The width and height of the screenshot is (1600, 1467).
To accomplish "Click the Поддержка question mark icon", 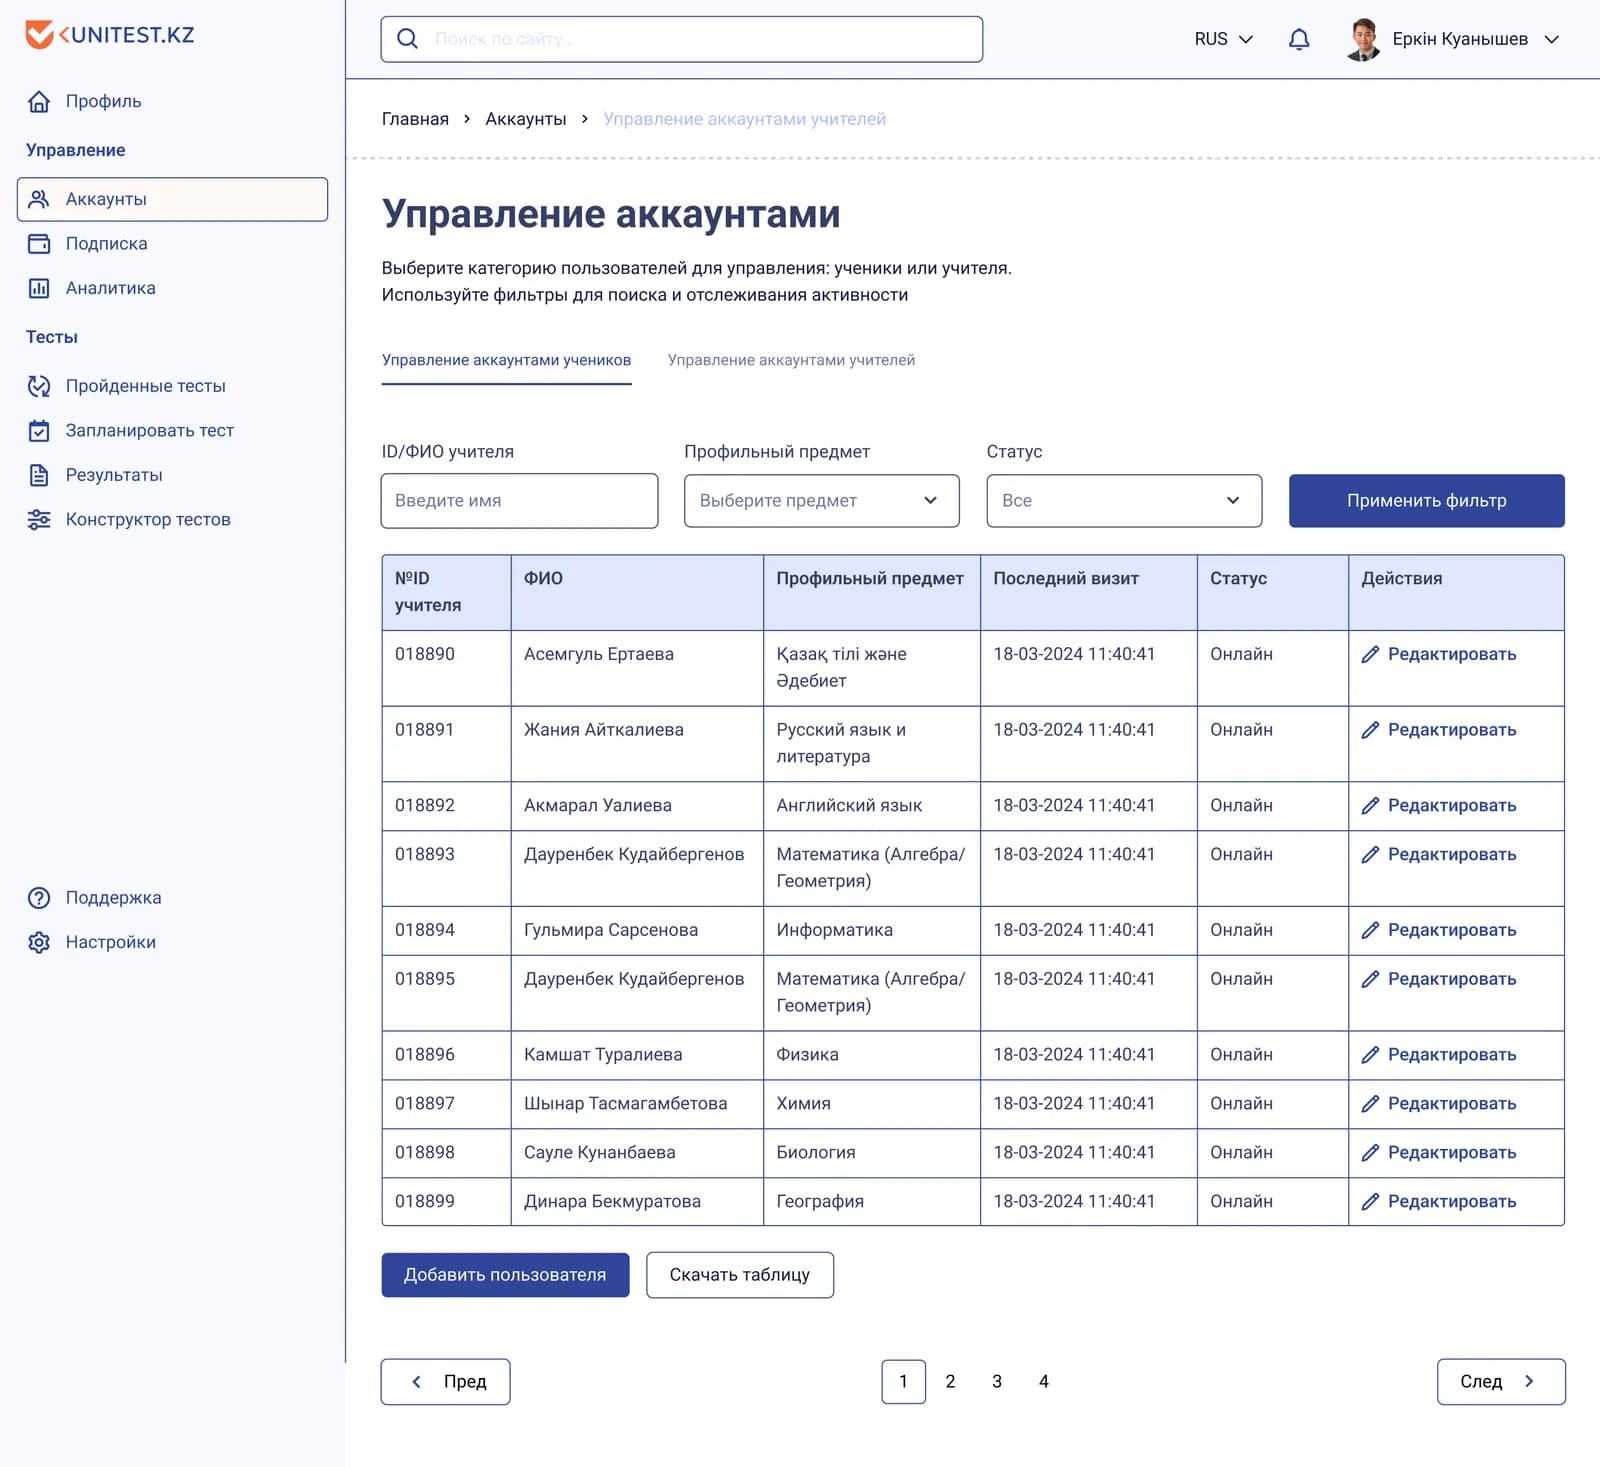I will point(39,898).
